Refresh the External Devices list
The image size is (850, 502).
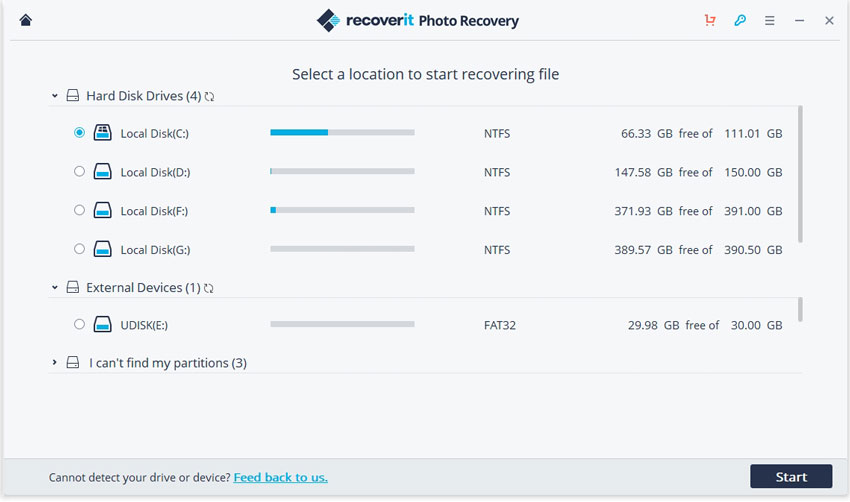pyautogui.click(x=209, y=288)
